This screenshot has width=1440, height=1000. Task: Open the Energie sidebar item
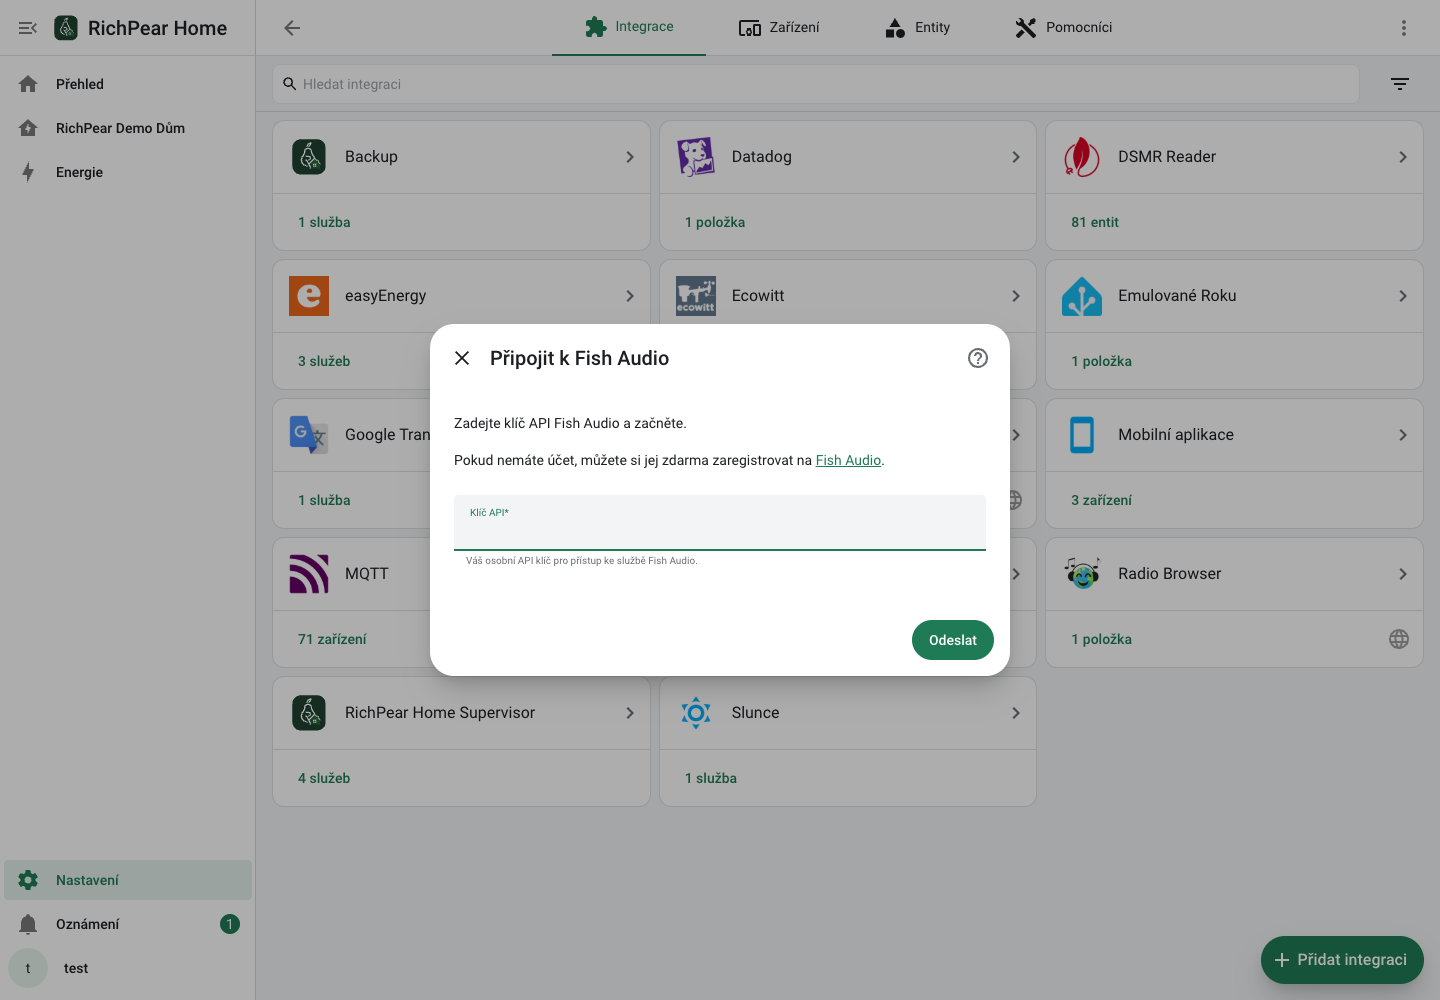(x=128, y=172)
